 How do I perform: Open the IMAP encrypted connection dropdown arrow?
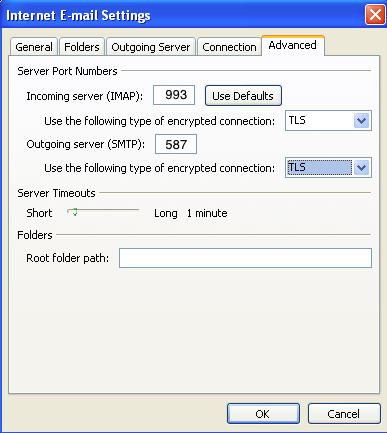tap(361, 120)
